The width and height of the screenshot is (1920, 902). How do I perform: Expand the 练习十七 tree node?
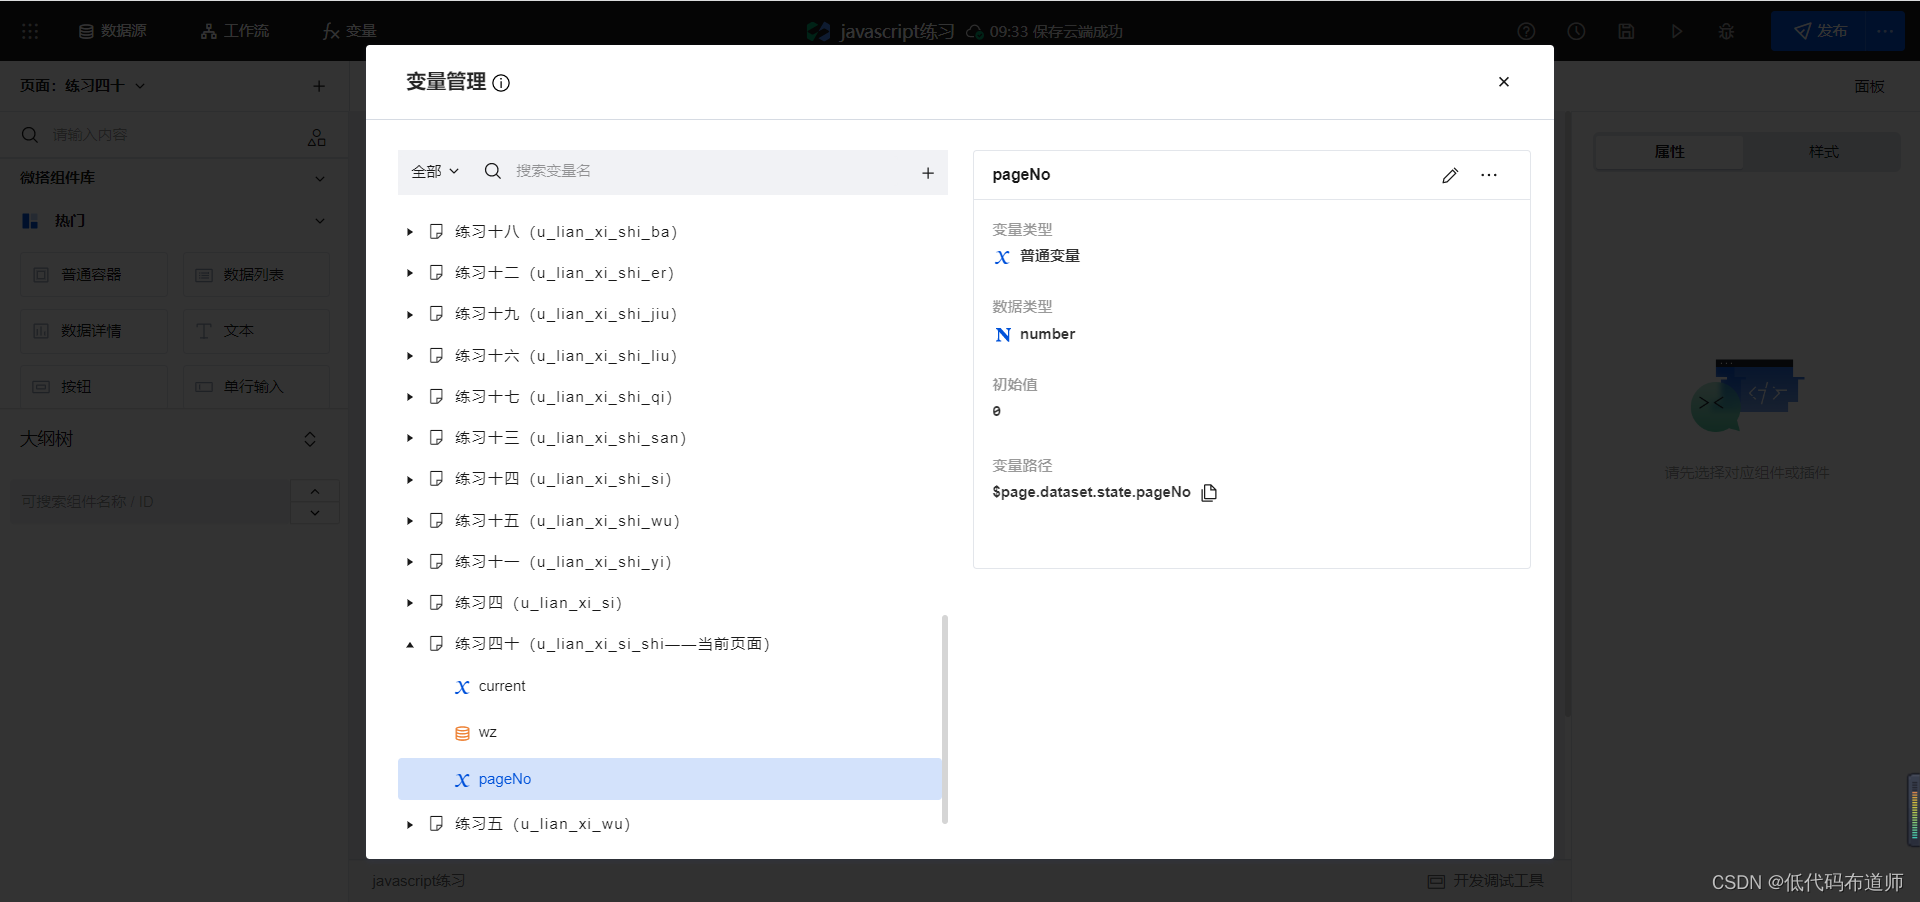pos(410,397)
